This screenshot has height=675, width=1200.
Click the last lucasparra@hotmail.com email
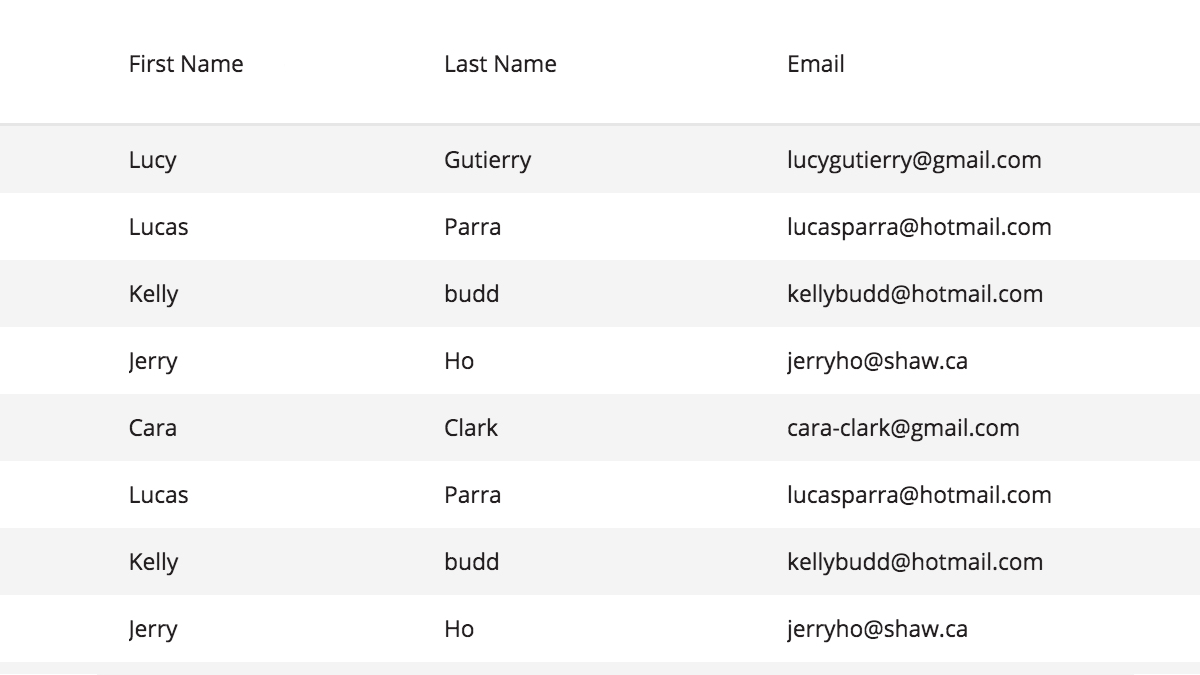pyautogui.click(x=919, y=495)
